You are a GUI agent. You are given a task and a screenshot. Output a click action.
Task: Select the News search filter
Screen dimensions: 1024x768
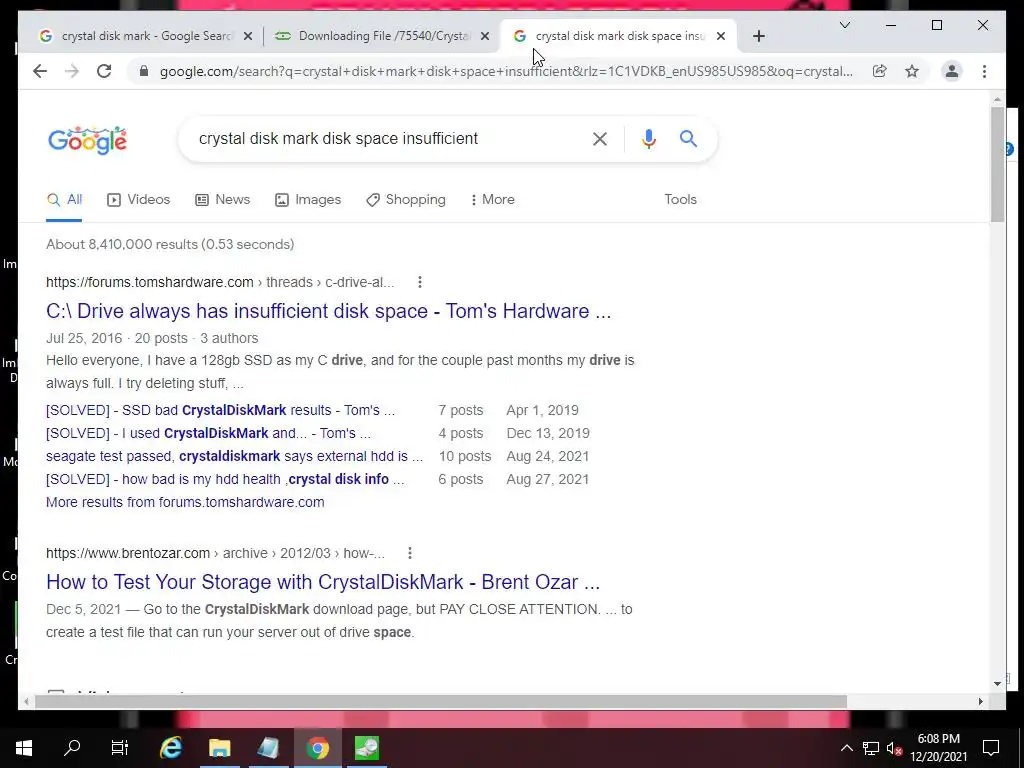click(x=223, y=199)
